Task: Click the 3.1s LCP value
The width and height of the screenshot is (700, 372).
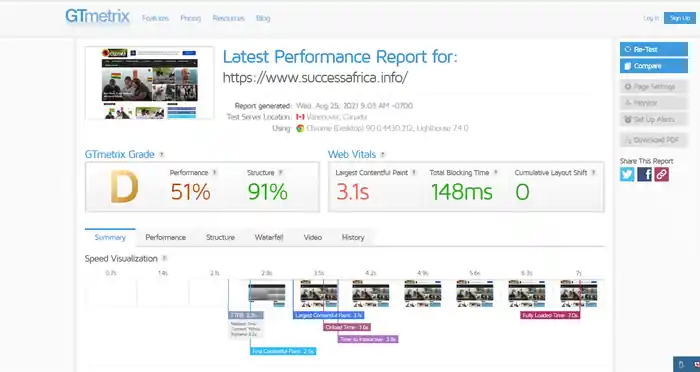Action: pyautogui.click(x=353, y=192)
